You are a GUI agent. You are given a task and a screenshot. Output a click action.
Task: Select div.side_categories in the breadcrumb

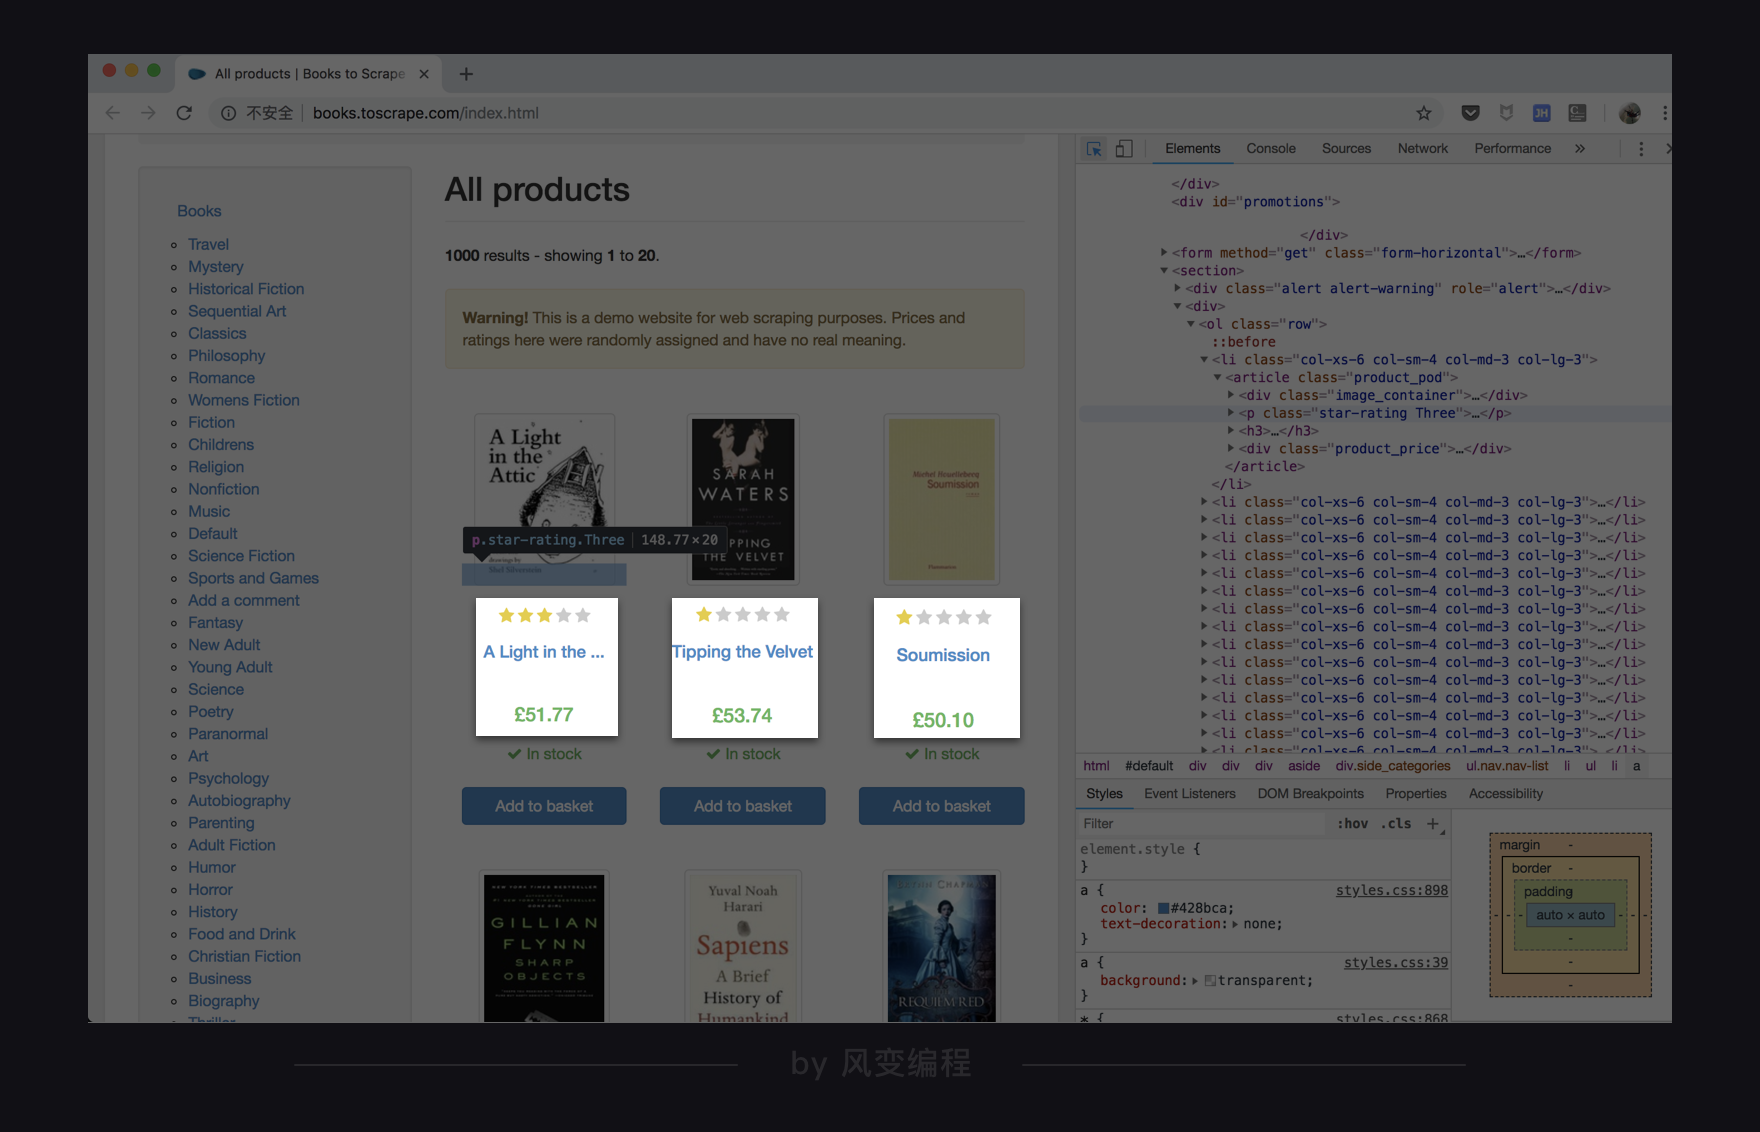click(x=1393, y=766)
